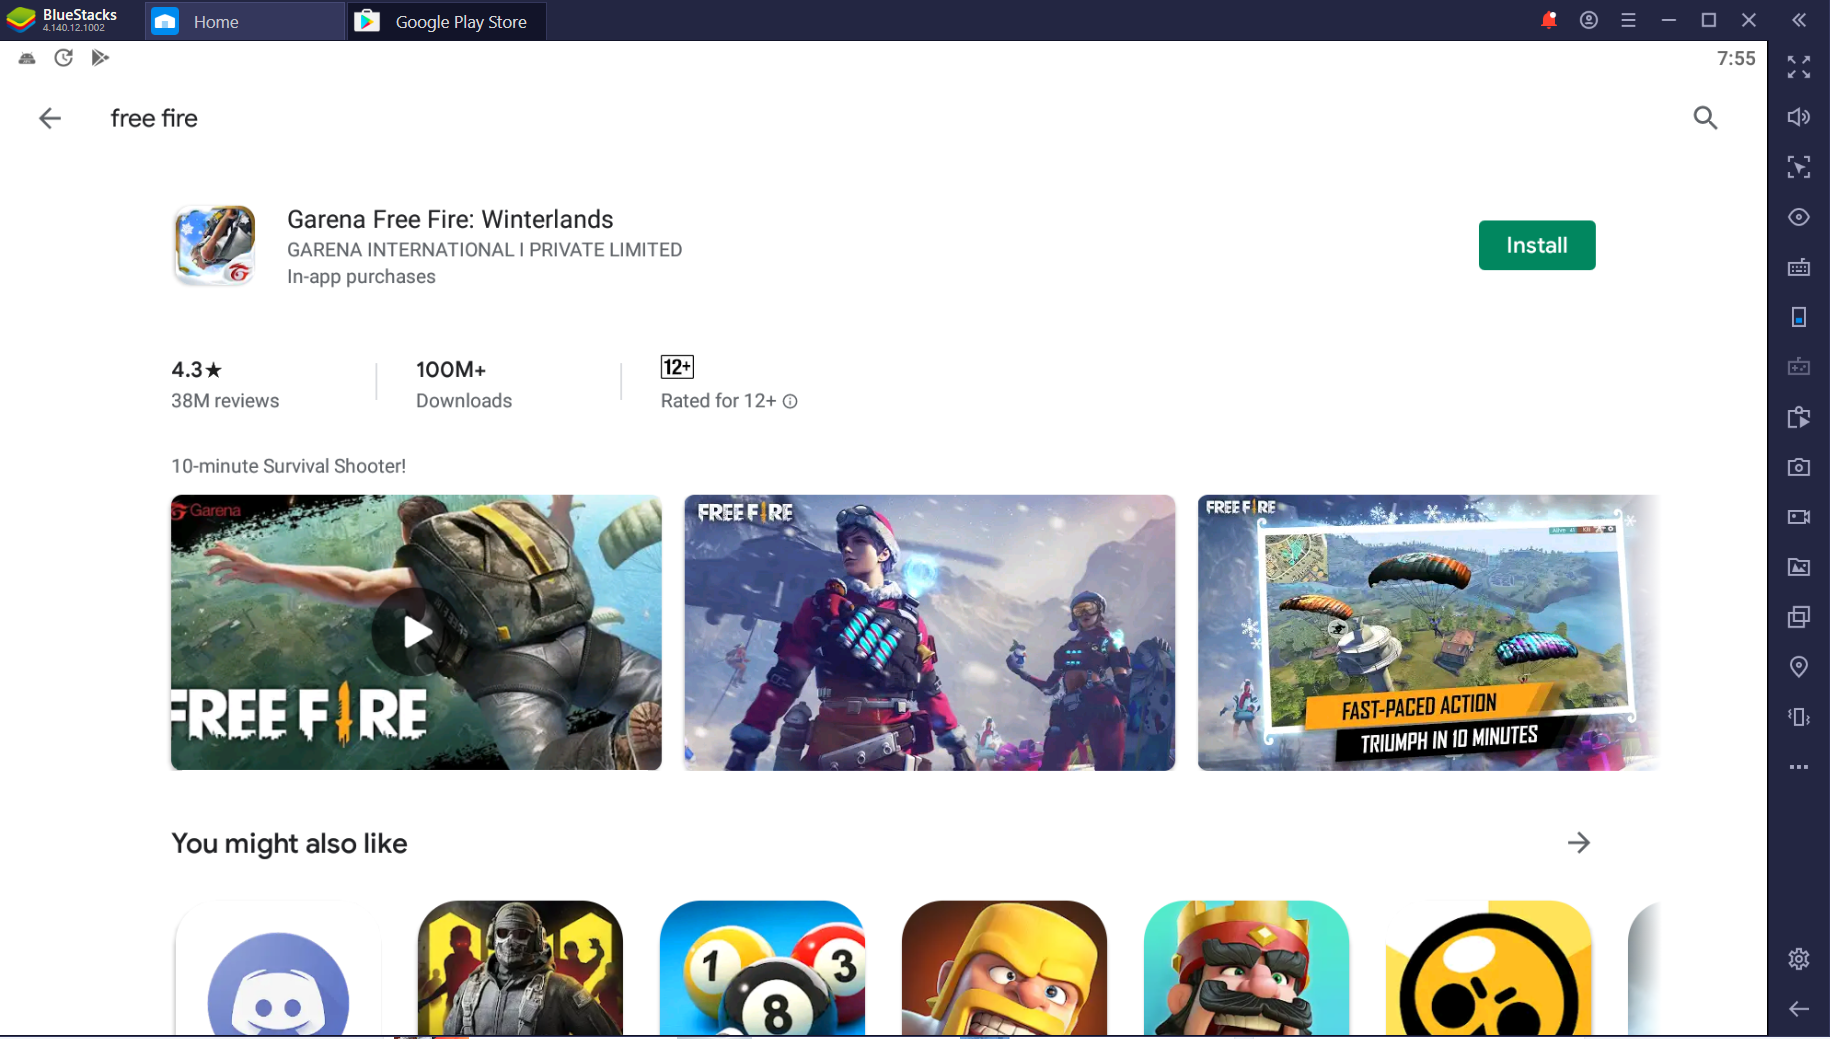This screenshot has height=1039, width=1830.
Task: Click the sidebar back arrow at bottom
Action: point(1799,1009)
